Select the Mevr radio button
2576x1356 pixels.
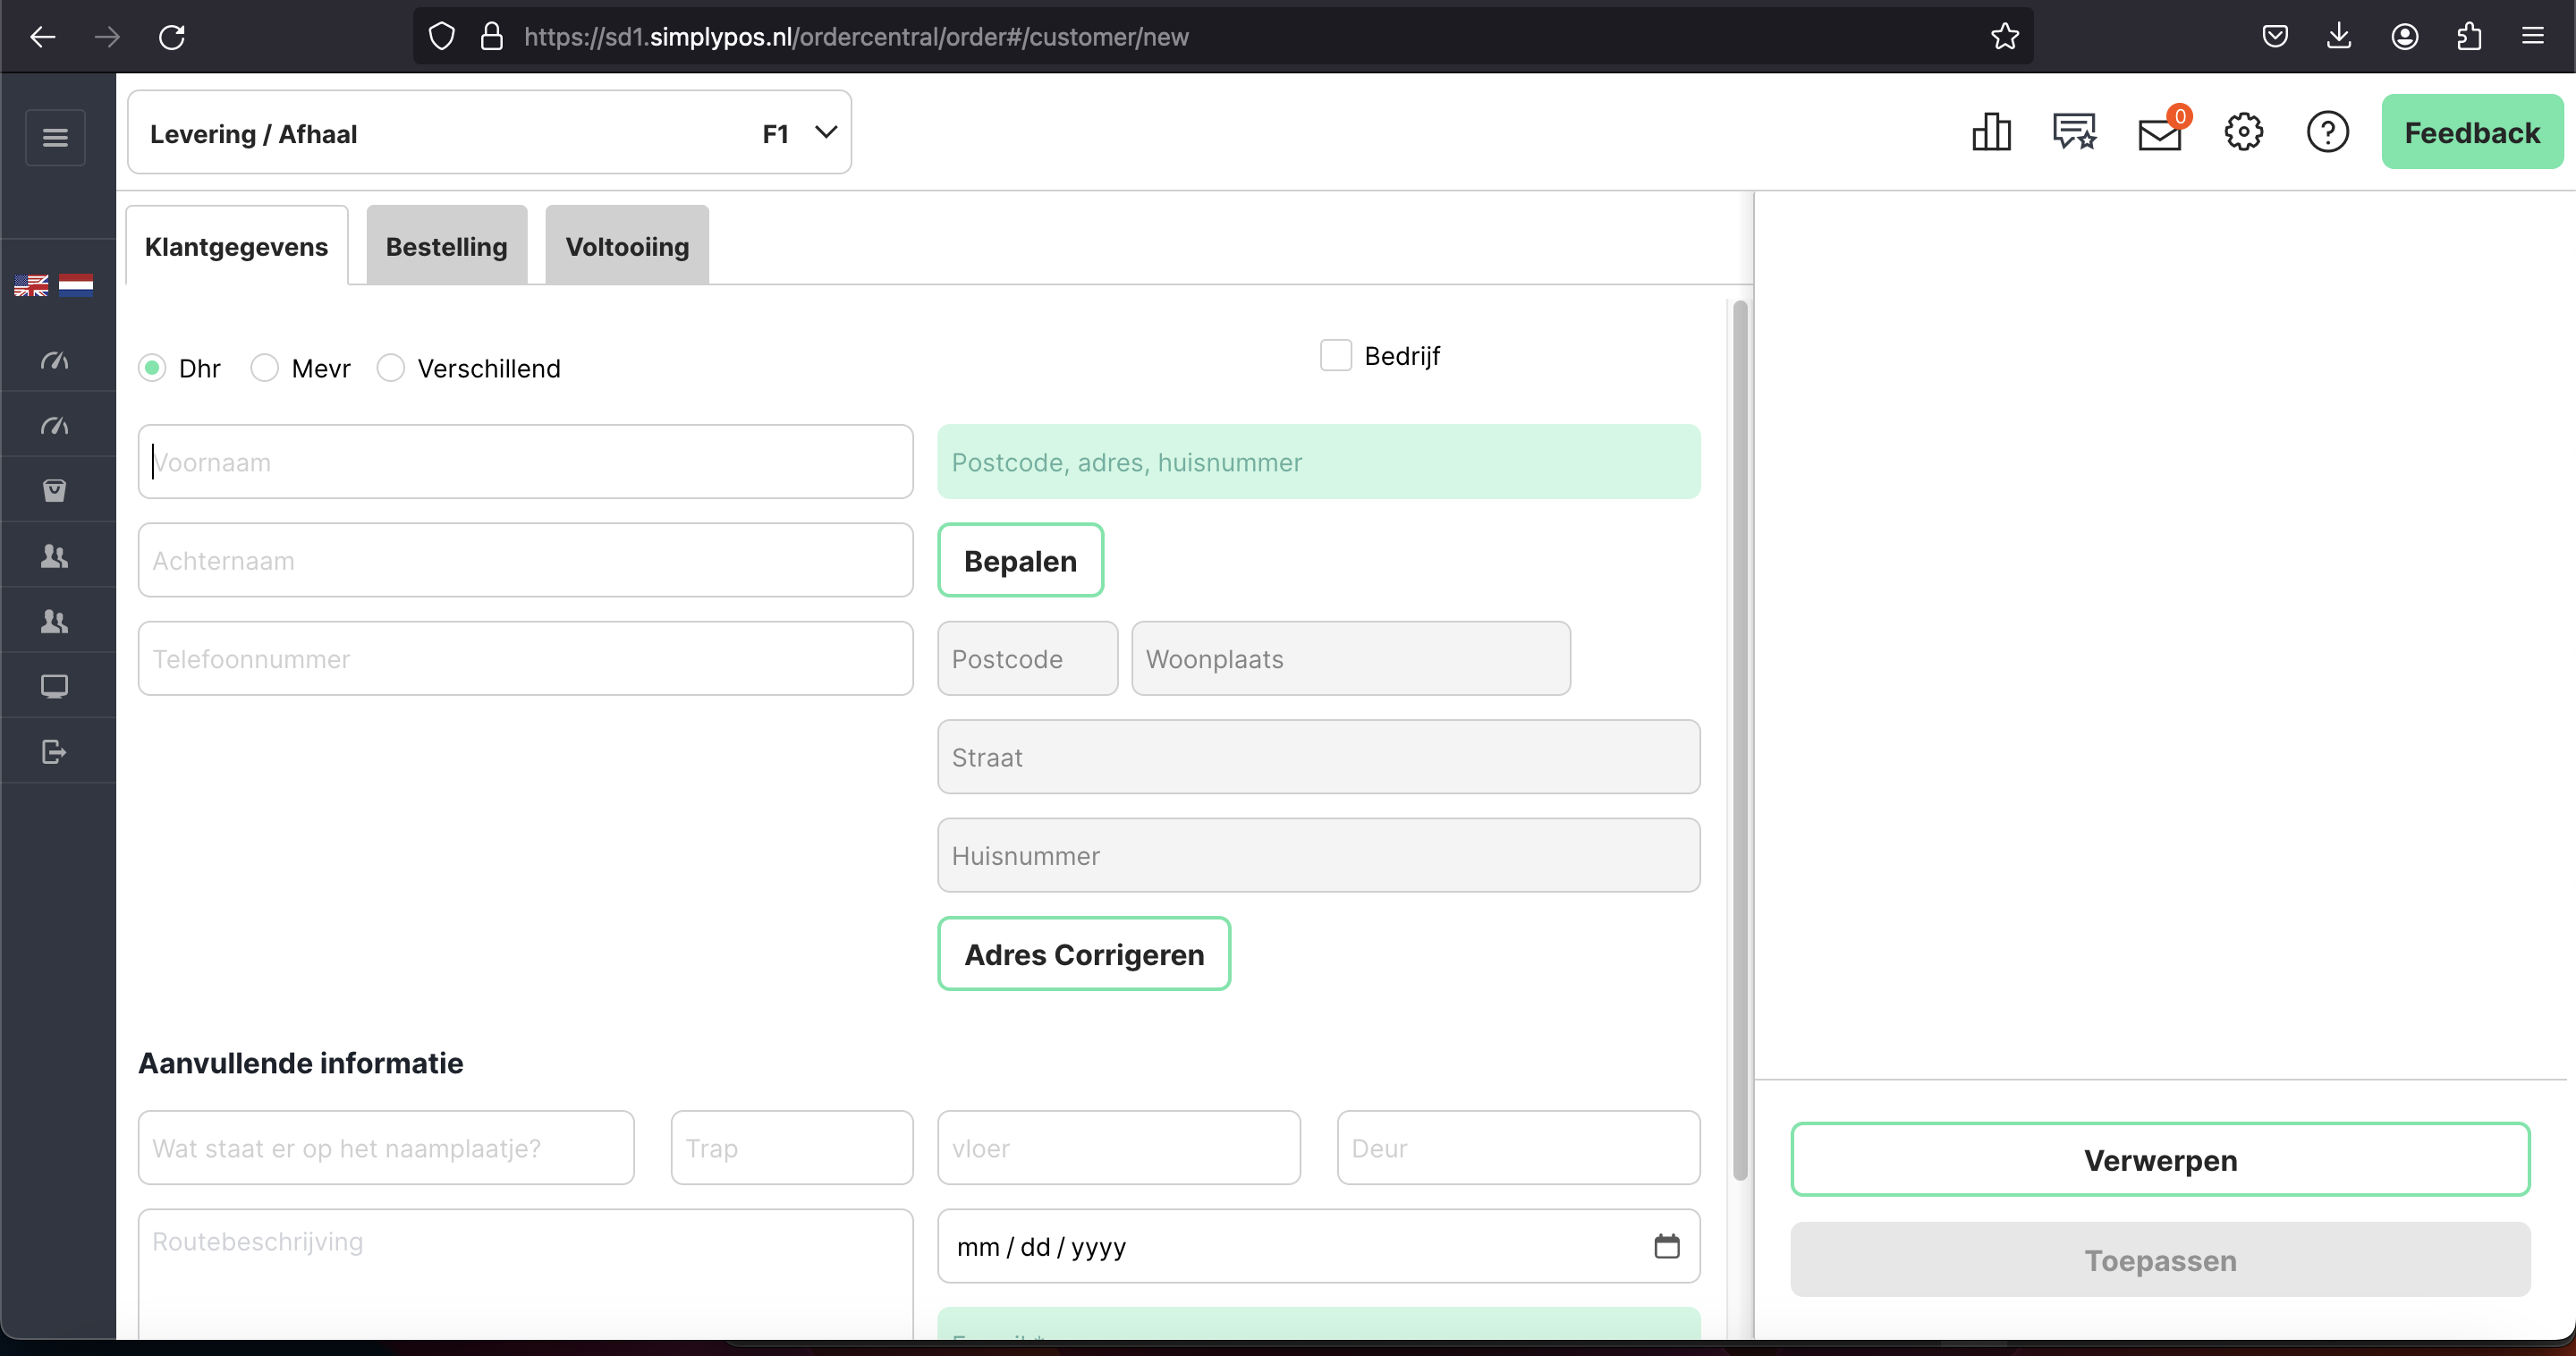pyautogui.click(x=264, y=368)
